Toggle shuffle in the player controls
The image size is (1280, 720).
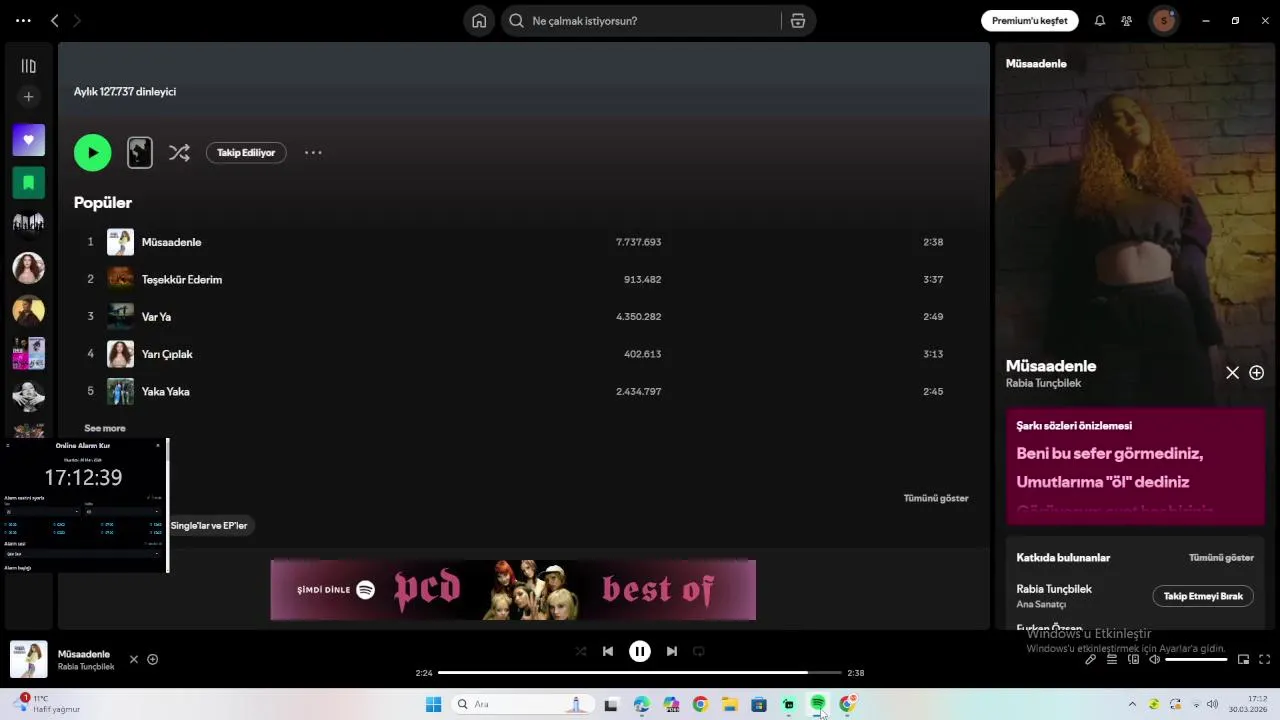click(581, 651)
